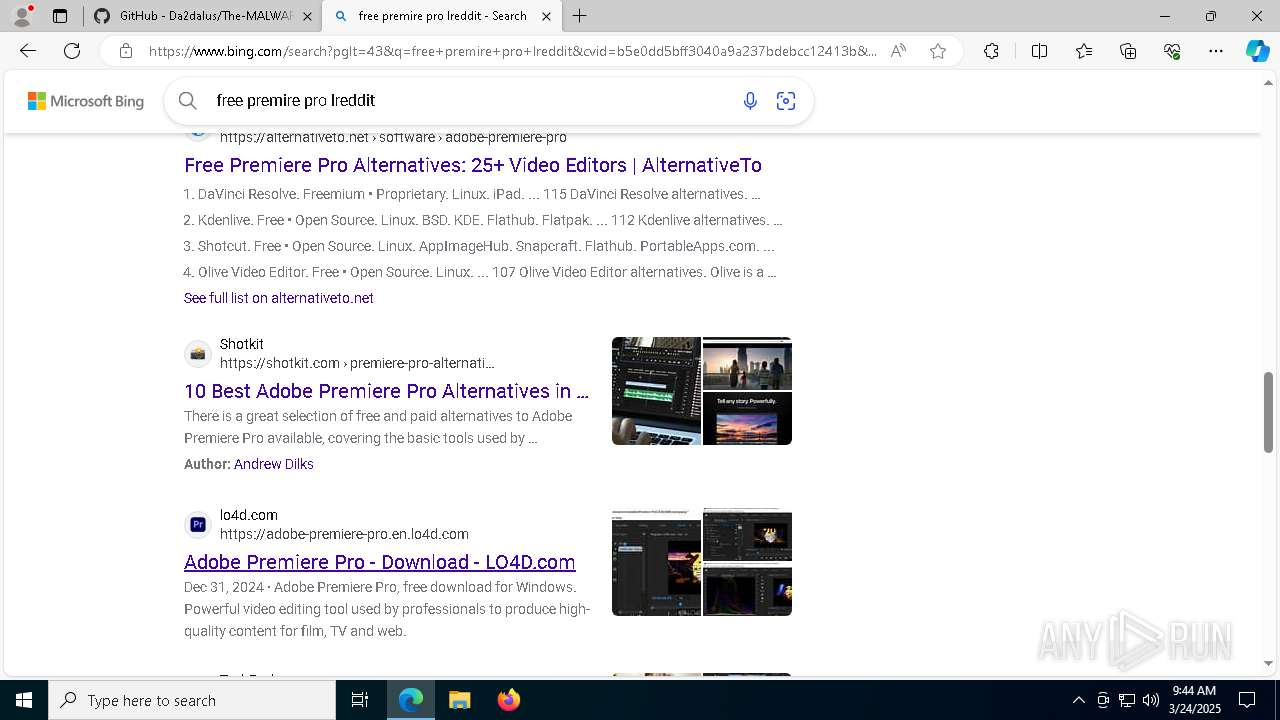Image resolution: width=1280 pixels, height=720 pixels.
Task: Open Free Premiere Pro Alternatives AlternativeTo result
Action: [x=473, y=165]
